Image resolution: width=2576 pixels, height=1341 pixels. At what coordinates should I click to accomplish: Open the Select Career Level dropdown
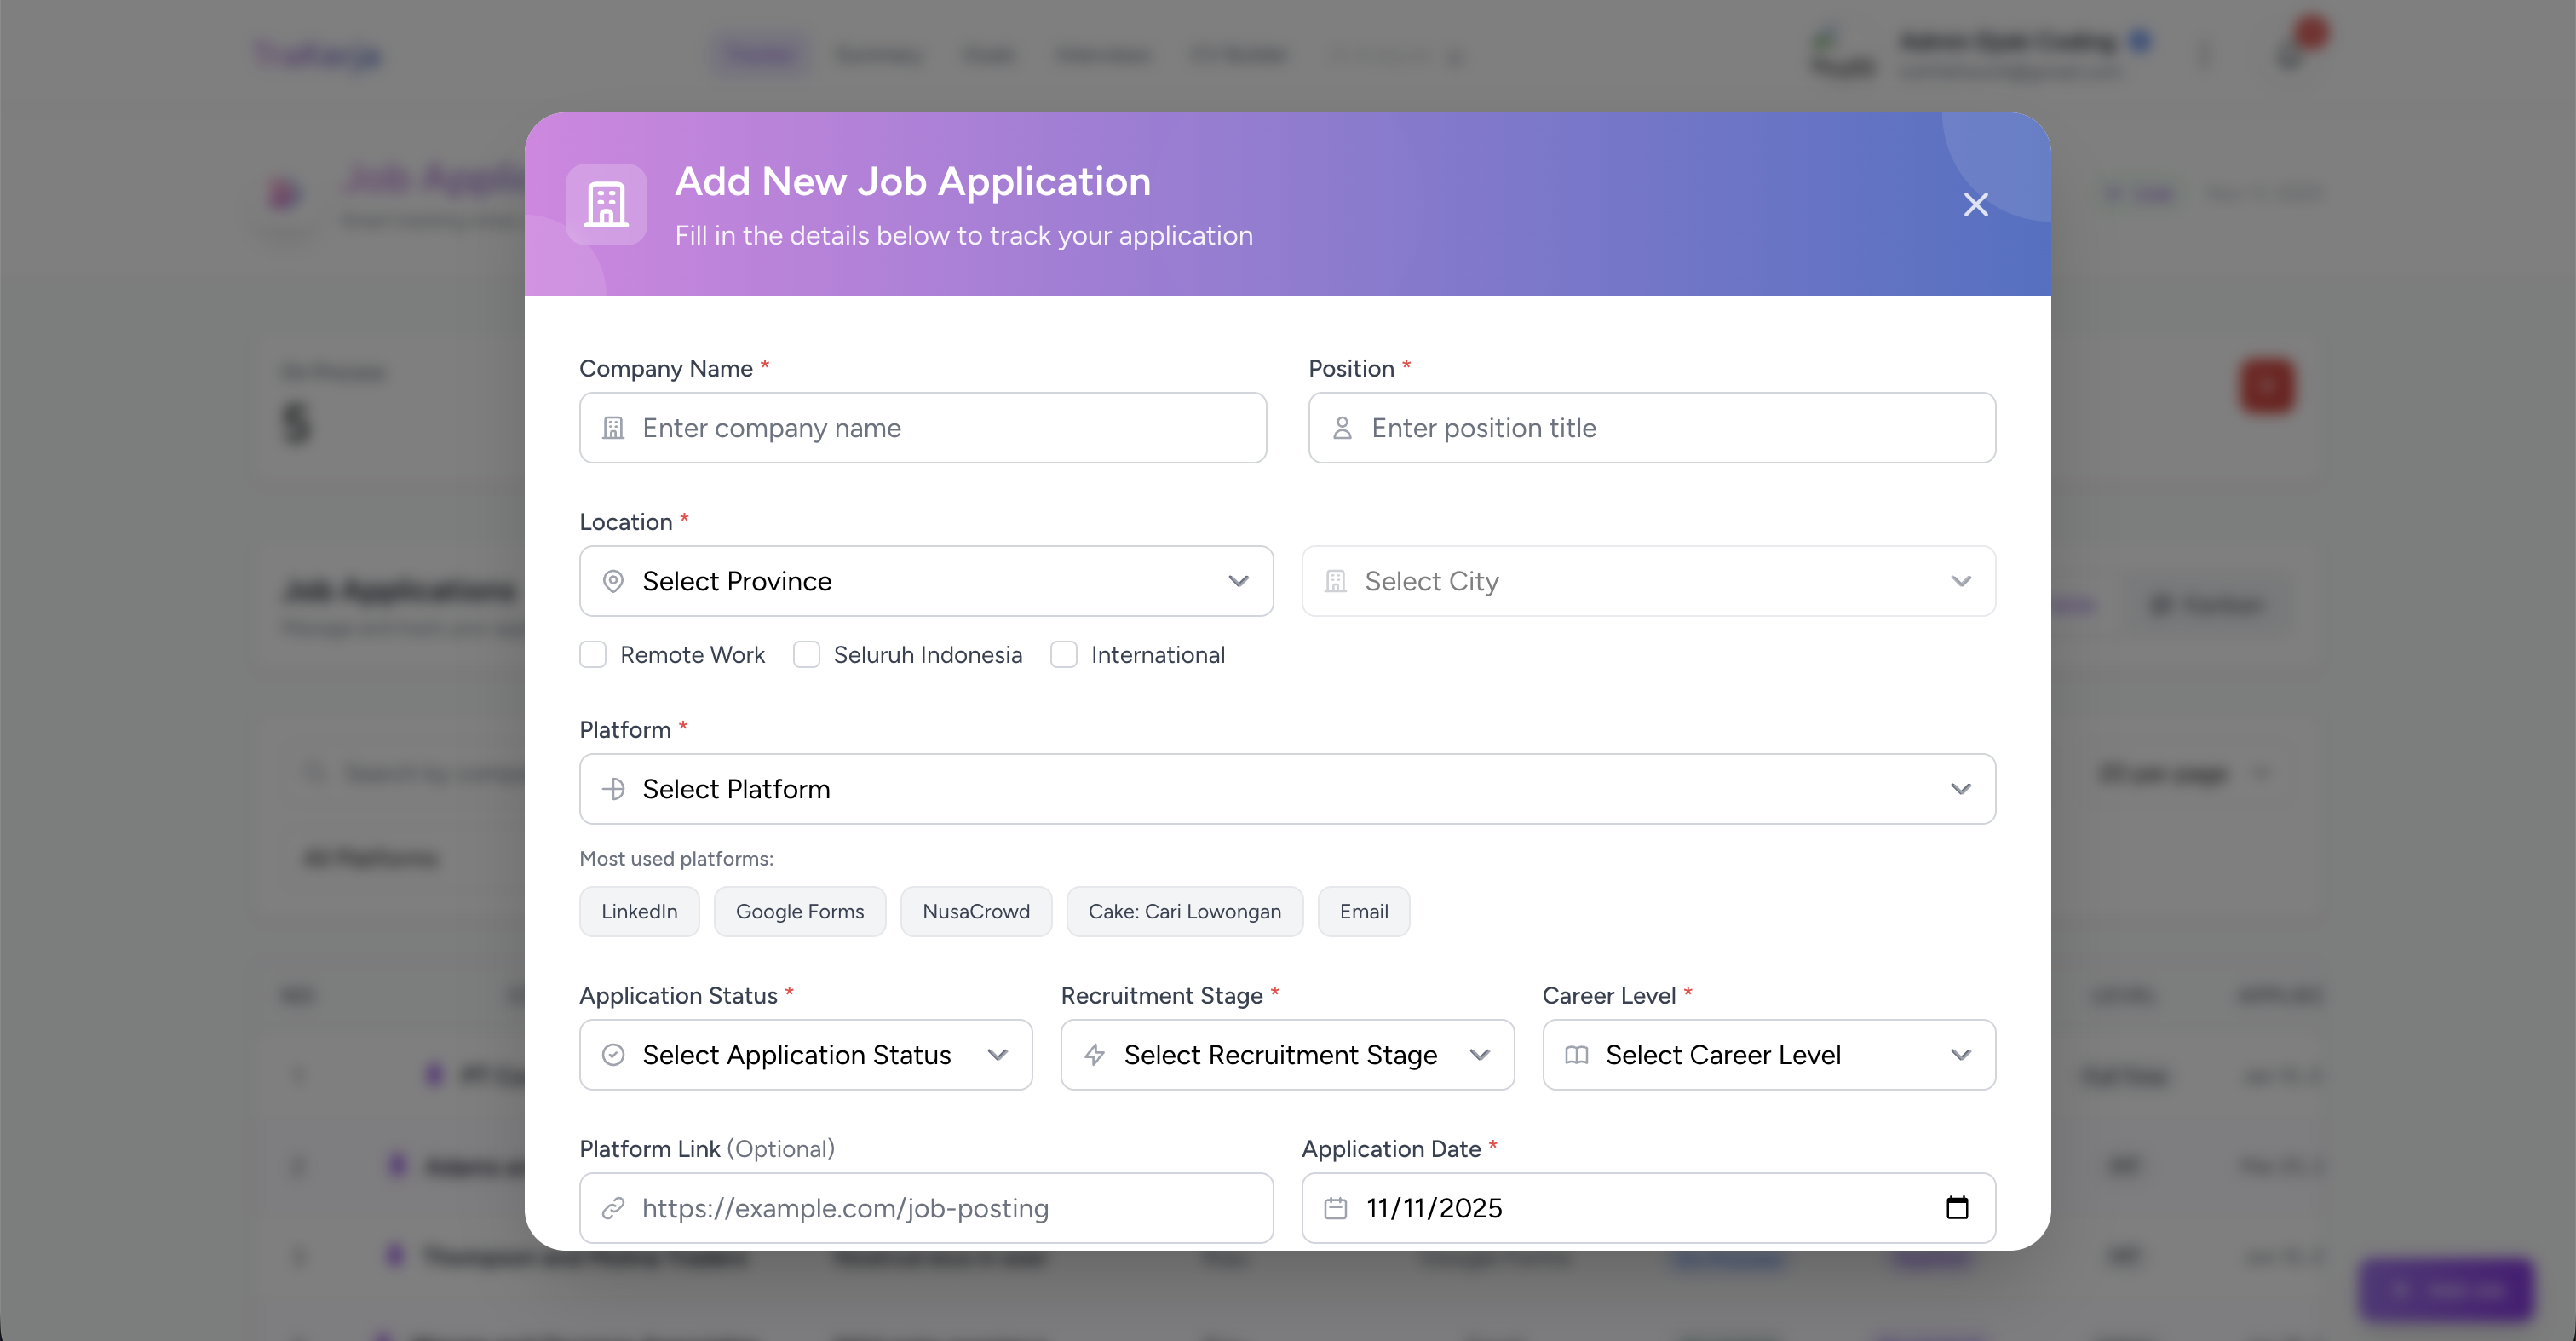pos(1768,1055)
